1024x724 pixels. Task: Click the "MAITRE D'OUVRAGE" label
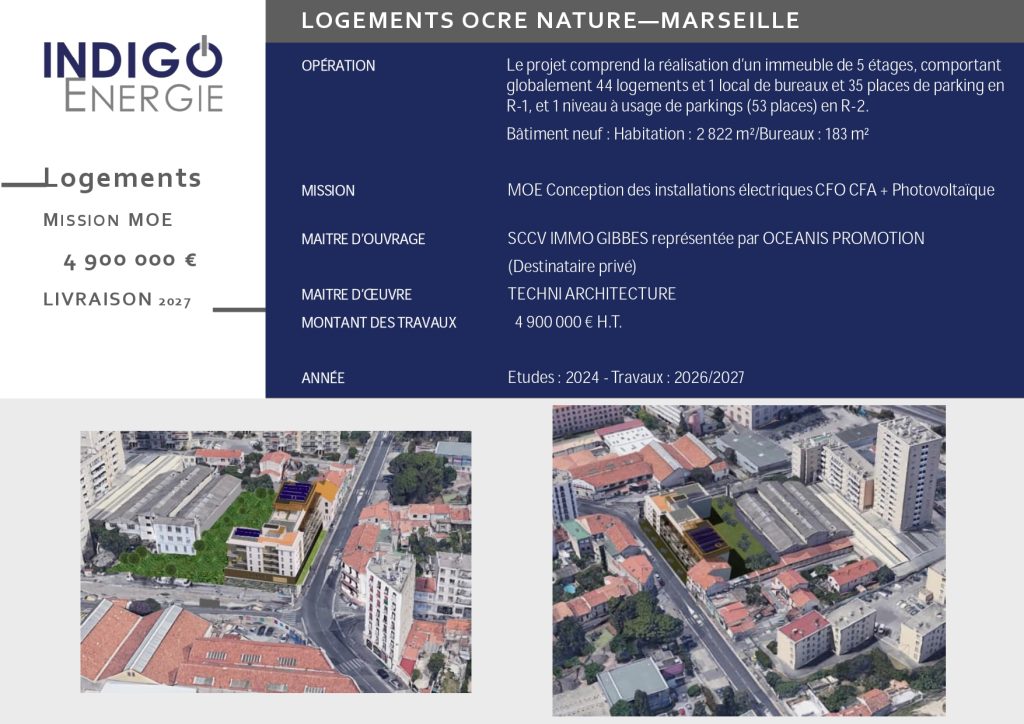363,239
